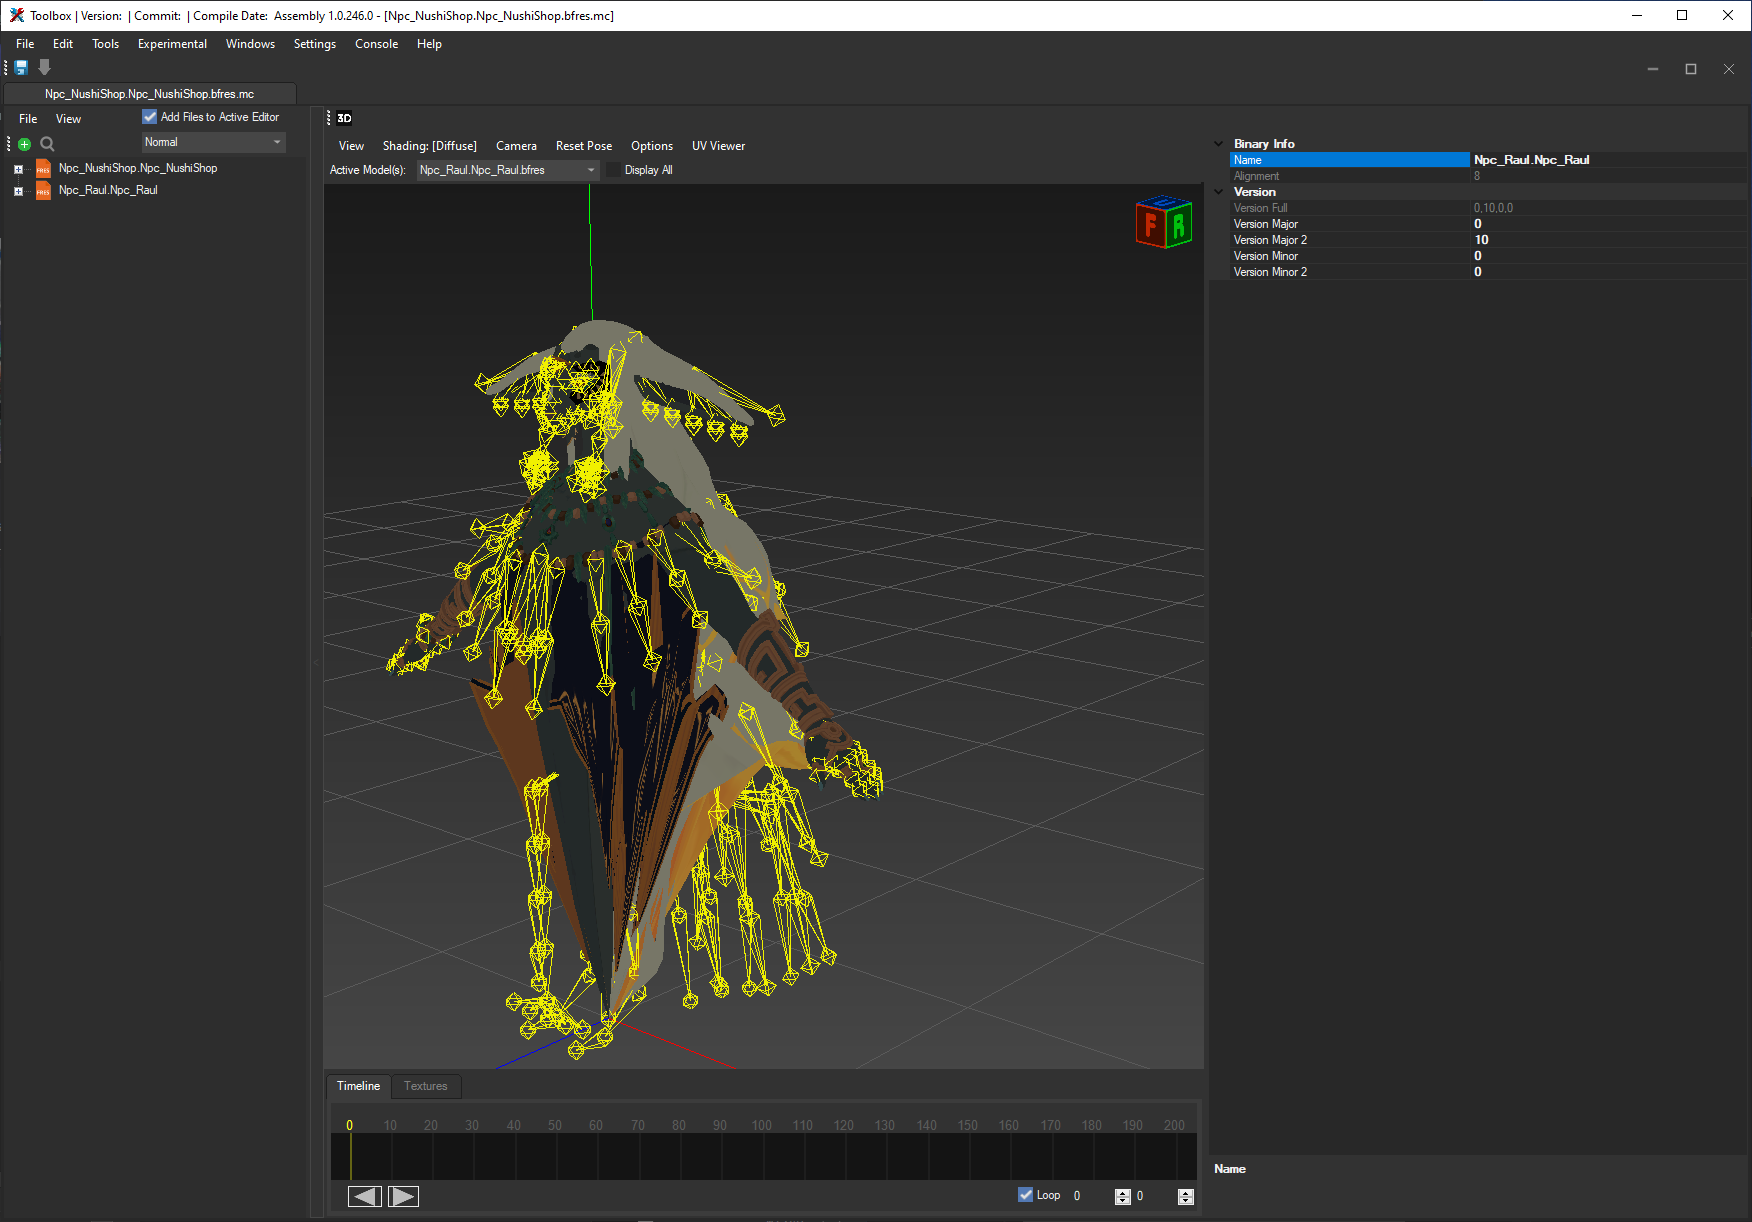Click Reset Pose in viewport toolbar
Viewport: 1752px width, 1222px height.
pos(583,146)
